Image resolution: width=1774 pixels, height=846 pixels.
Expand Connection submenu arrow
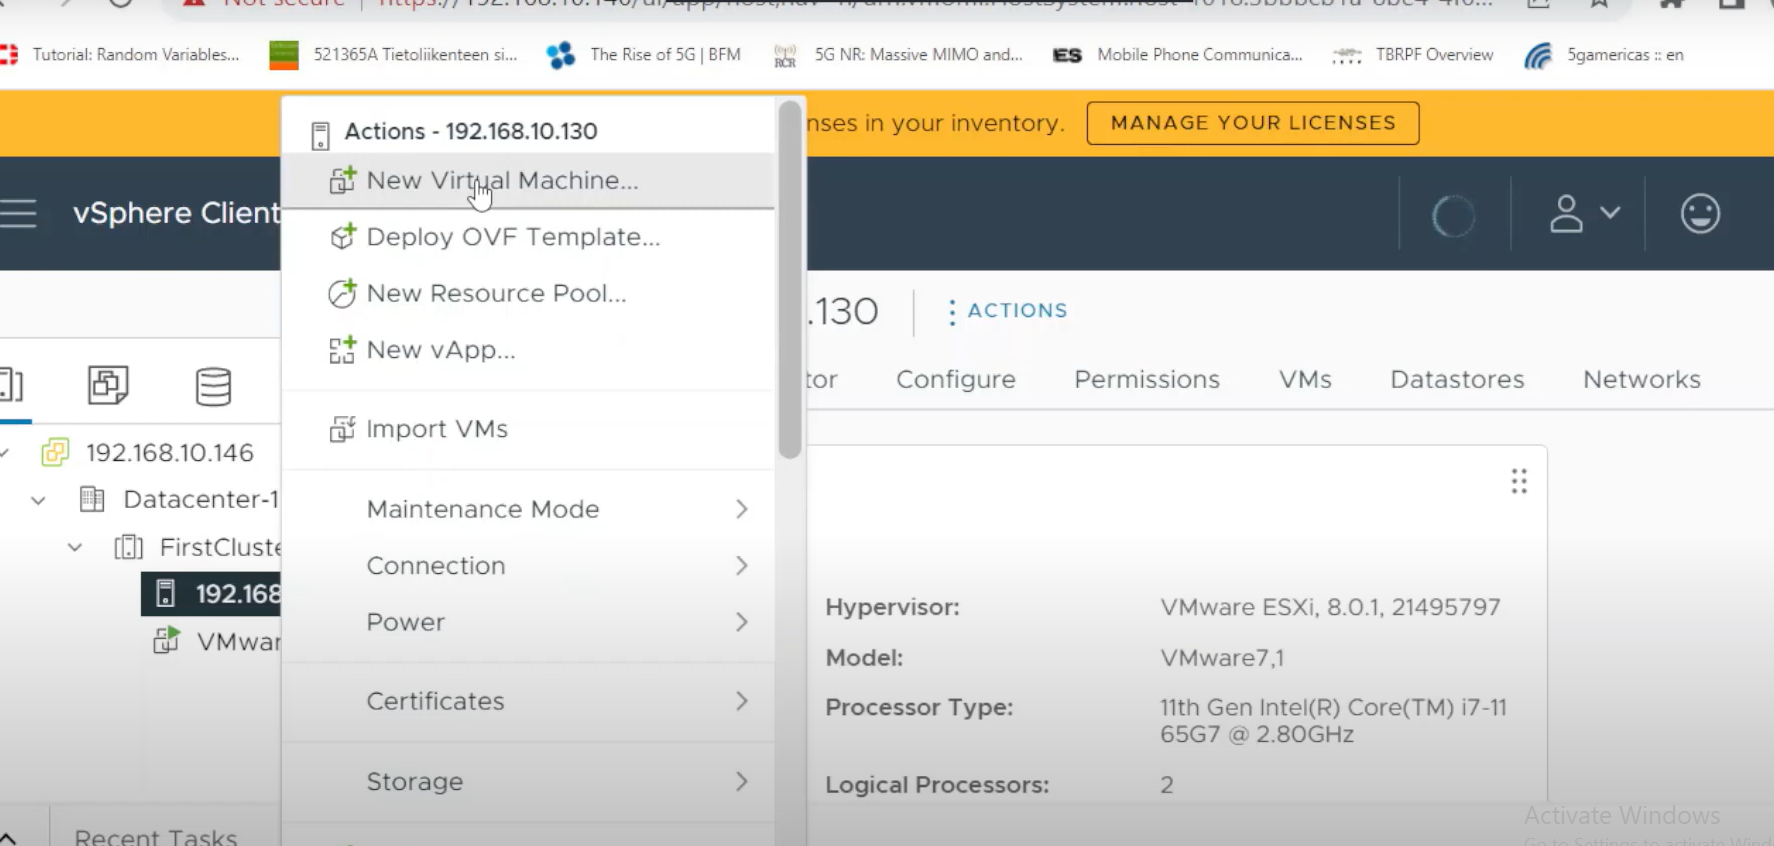741,566
